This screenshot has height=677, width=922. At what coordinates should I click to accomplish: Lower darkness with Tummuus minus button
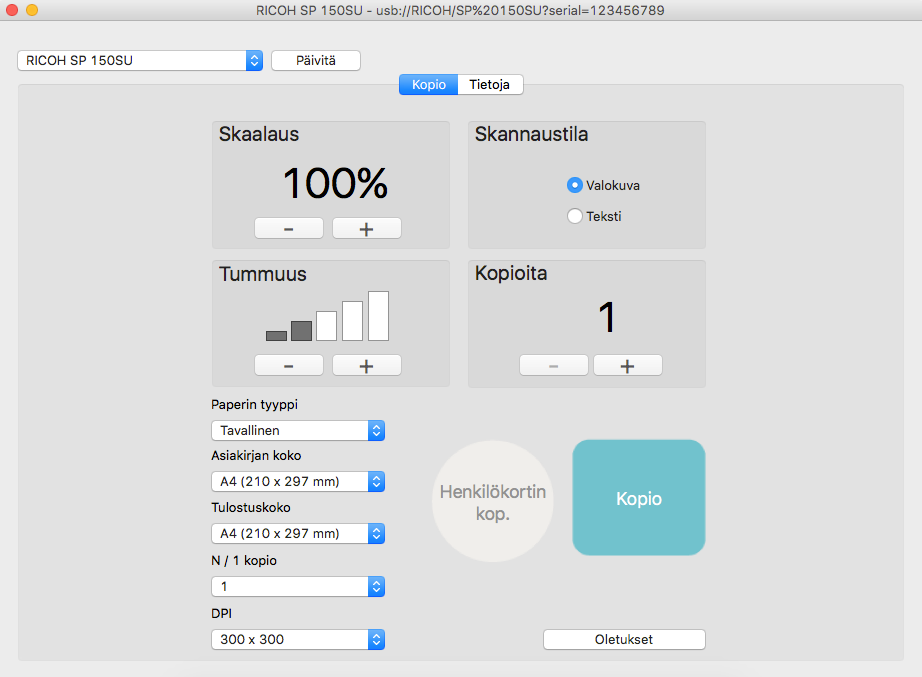[x=289, y=365]
